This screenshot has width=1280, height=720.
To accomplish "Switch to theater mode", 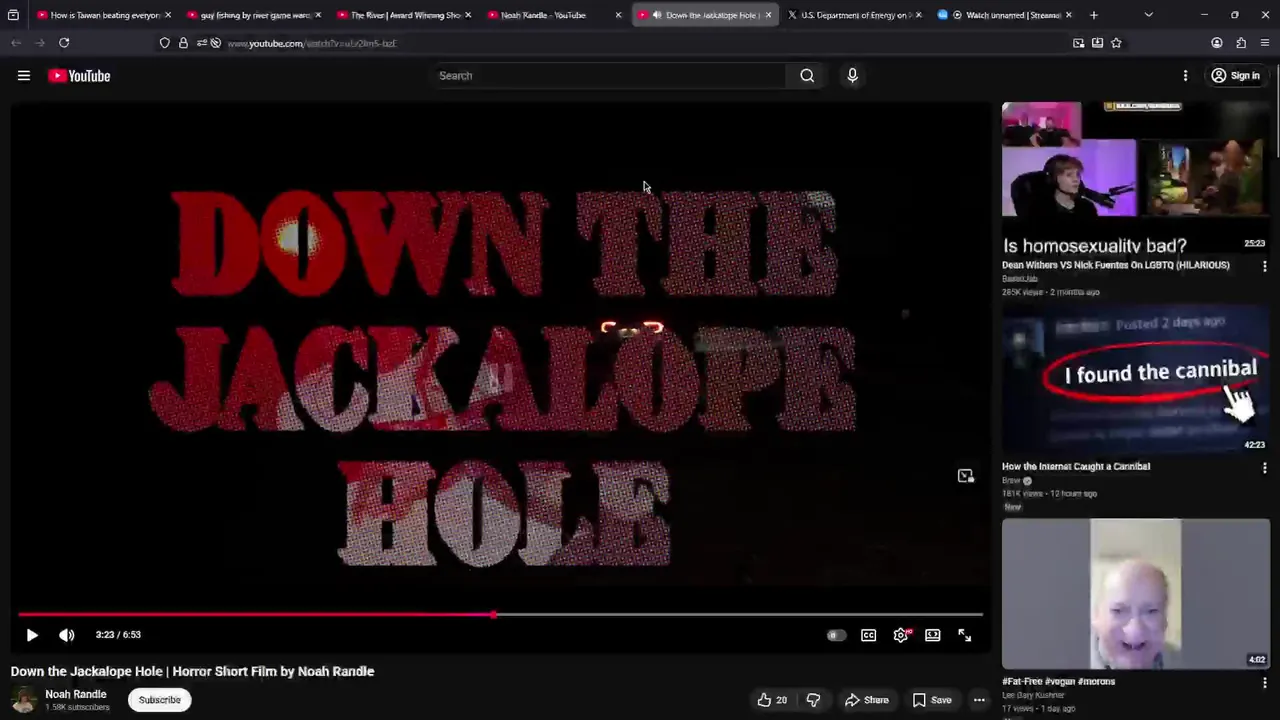I will pyautogui.click(x=933, y=635).
